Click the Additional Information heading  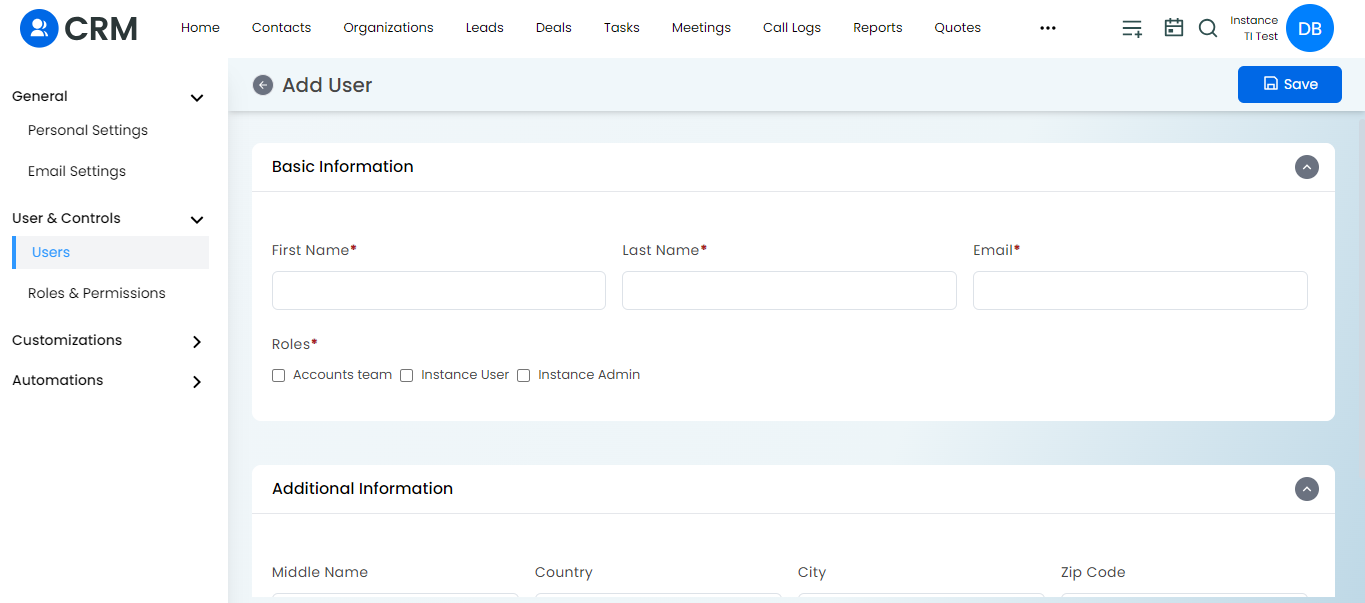[x=363, y=489]
